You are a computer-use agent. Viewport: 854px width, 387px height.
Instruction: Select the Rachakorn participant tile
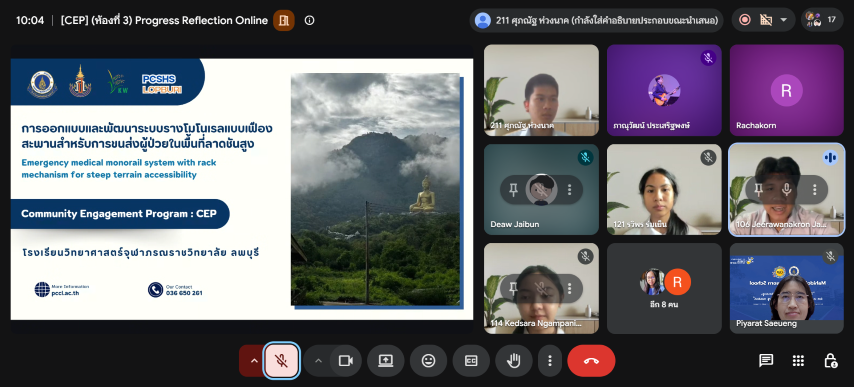(786, 90)
